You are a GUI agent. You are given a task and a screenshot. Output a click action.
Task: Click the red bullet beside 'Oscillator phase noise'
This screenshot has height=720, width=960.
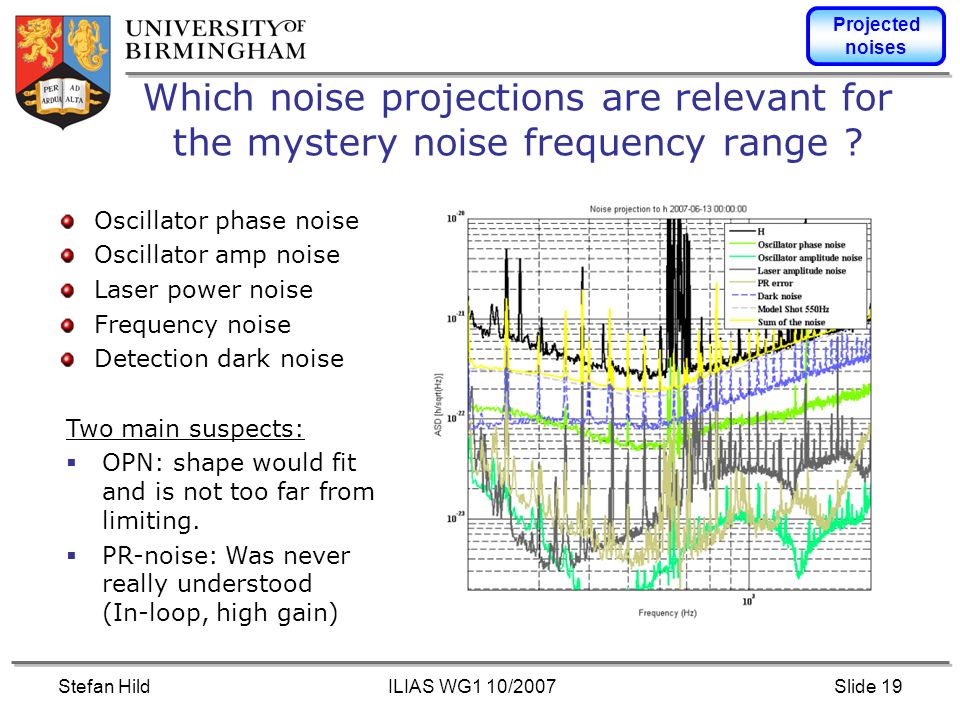(68, 221)
